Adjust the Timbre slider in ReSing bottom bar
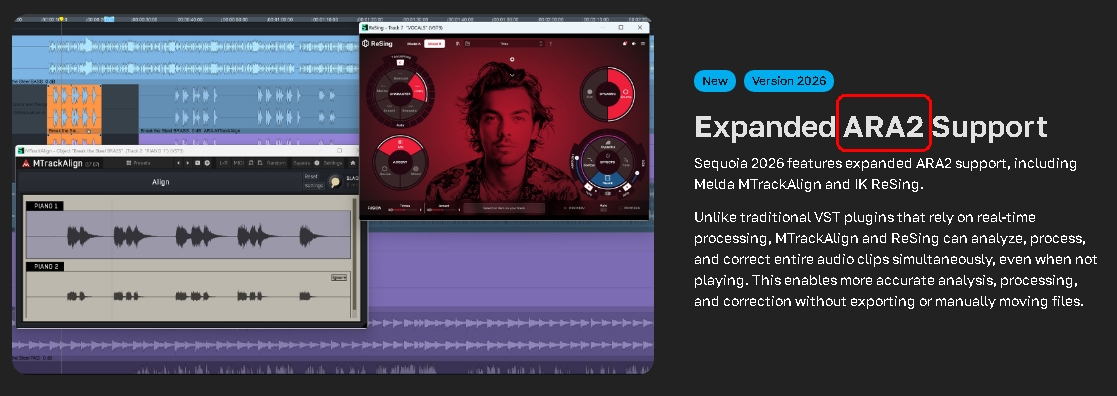This screenshot has height=396, width=1117. [405, 209]
